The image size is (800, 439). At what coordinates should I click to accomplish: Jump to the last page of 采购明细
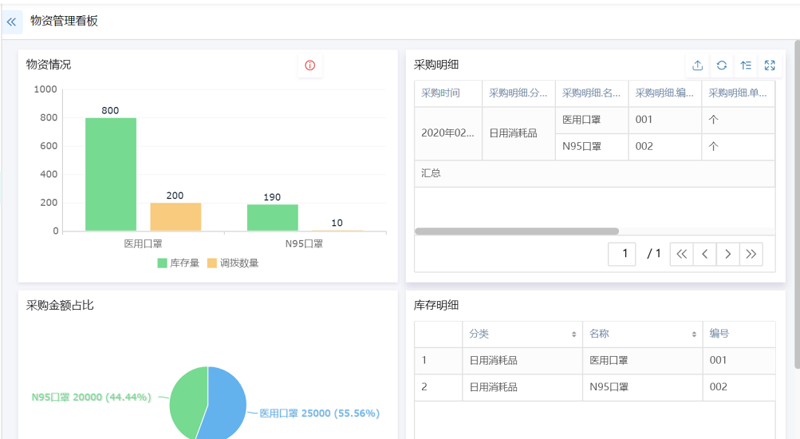(x=751, y=254)
